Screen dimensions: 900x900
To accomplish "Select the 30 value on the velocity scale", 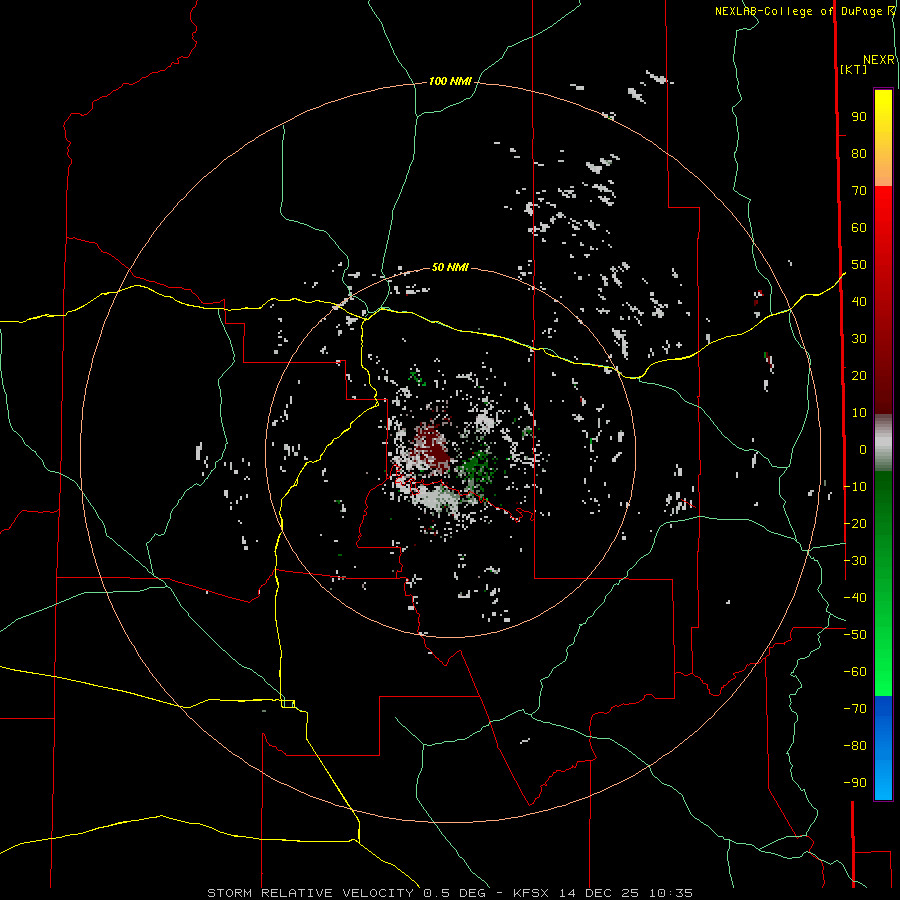I will tap(859, 339).
